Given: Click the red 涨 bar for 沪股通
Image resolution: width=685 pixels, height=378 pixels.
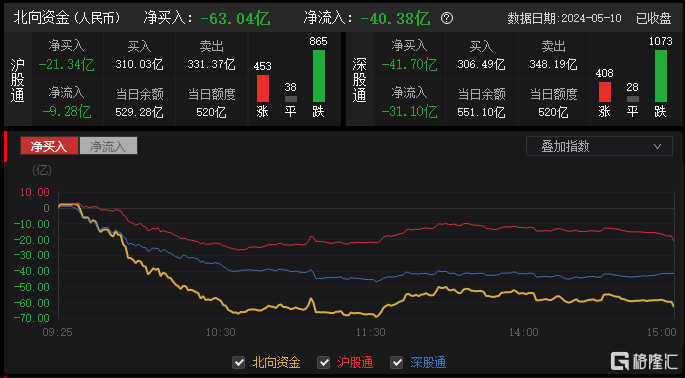Looking at the screenshot, I should 263,88.
